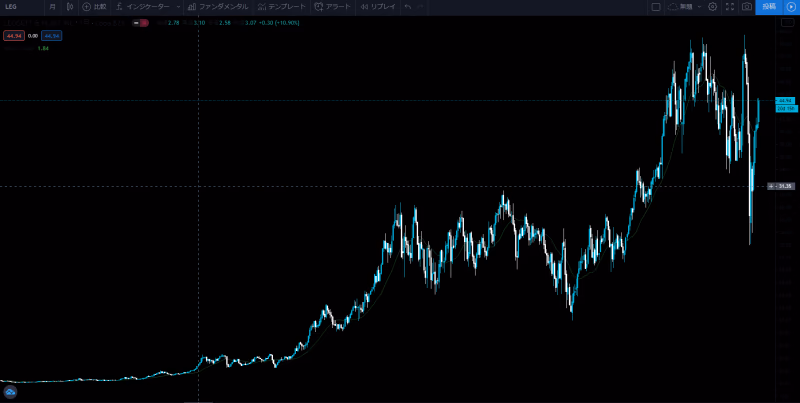
Task: Click the candlestick chart style icon
Action: [x=69, y=6]
